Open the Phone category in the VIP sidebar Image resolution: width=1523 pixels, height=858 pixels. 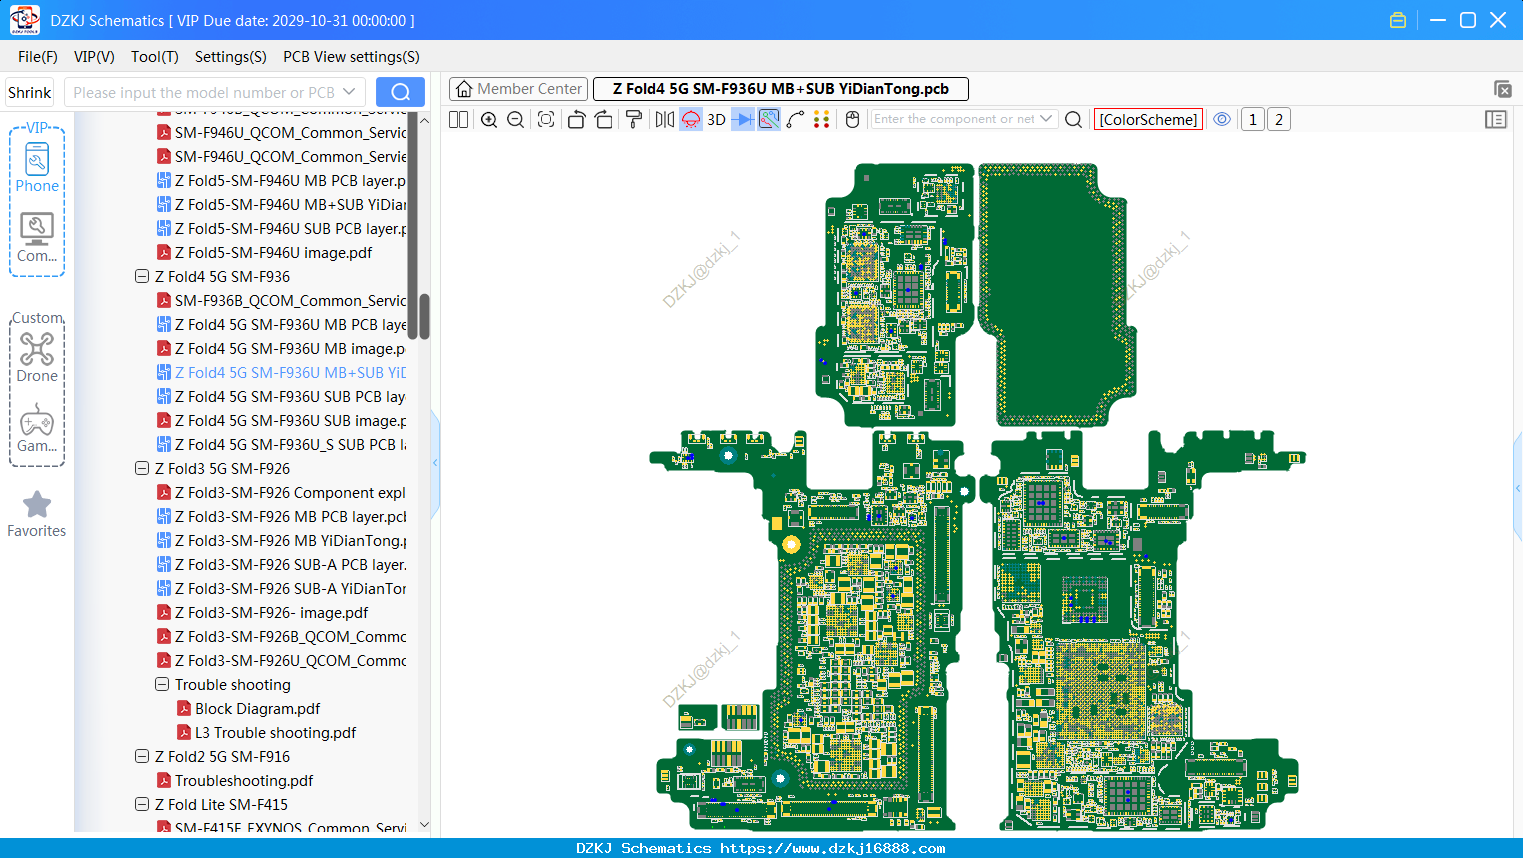[x=37, y=167]
